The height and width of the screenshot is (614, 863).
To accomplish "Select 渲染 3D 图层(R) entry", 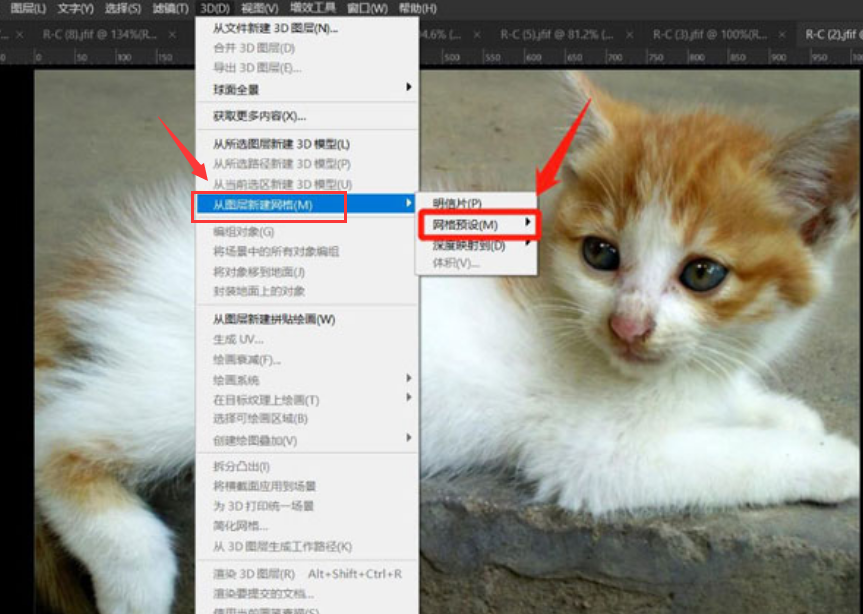I will [307, 574].
